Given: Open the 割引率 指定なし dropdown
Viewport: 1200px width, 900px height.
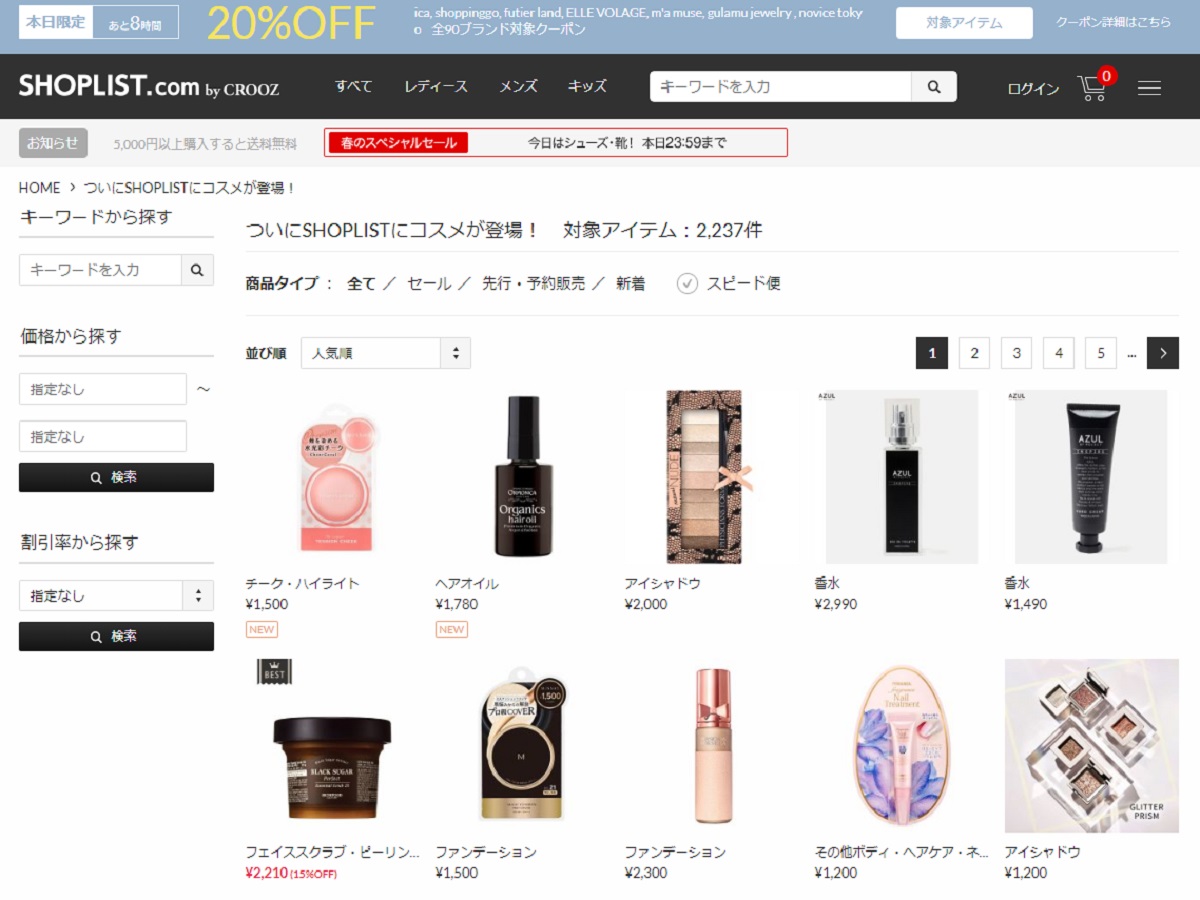Looking at the screenshot, I should 116,596.
